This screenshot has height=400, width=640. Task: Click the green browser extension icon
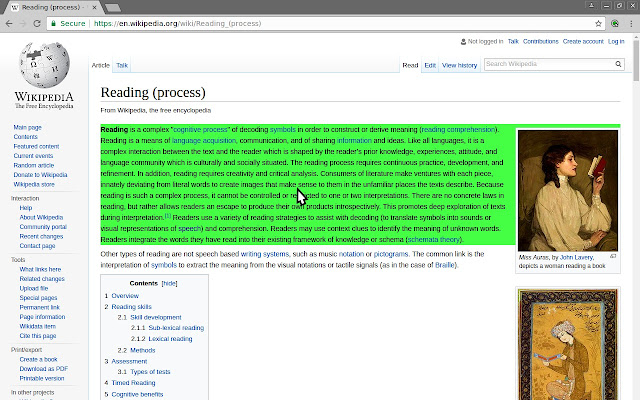pyautogui.click(x=615, y=24)
